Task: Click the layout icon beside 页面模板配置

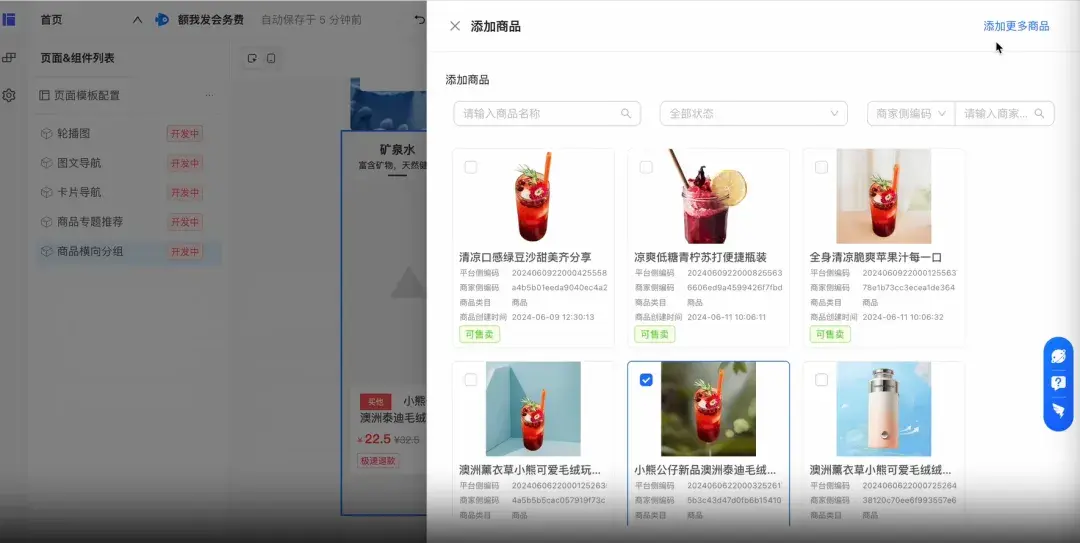Action: (44, 95)
